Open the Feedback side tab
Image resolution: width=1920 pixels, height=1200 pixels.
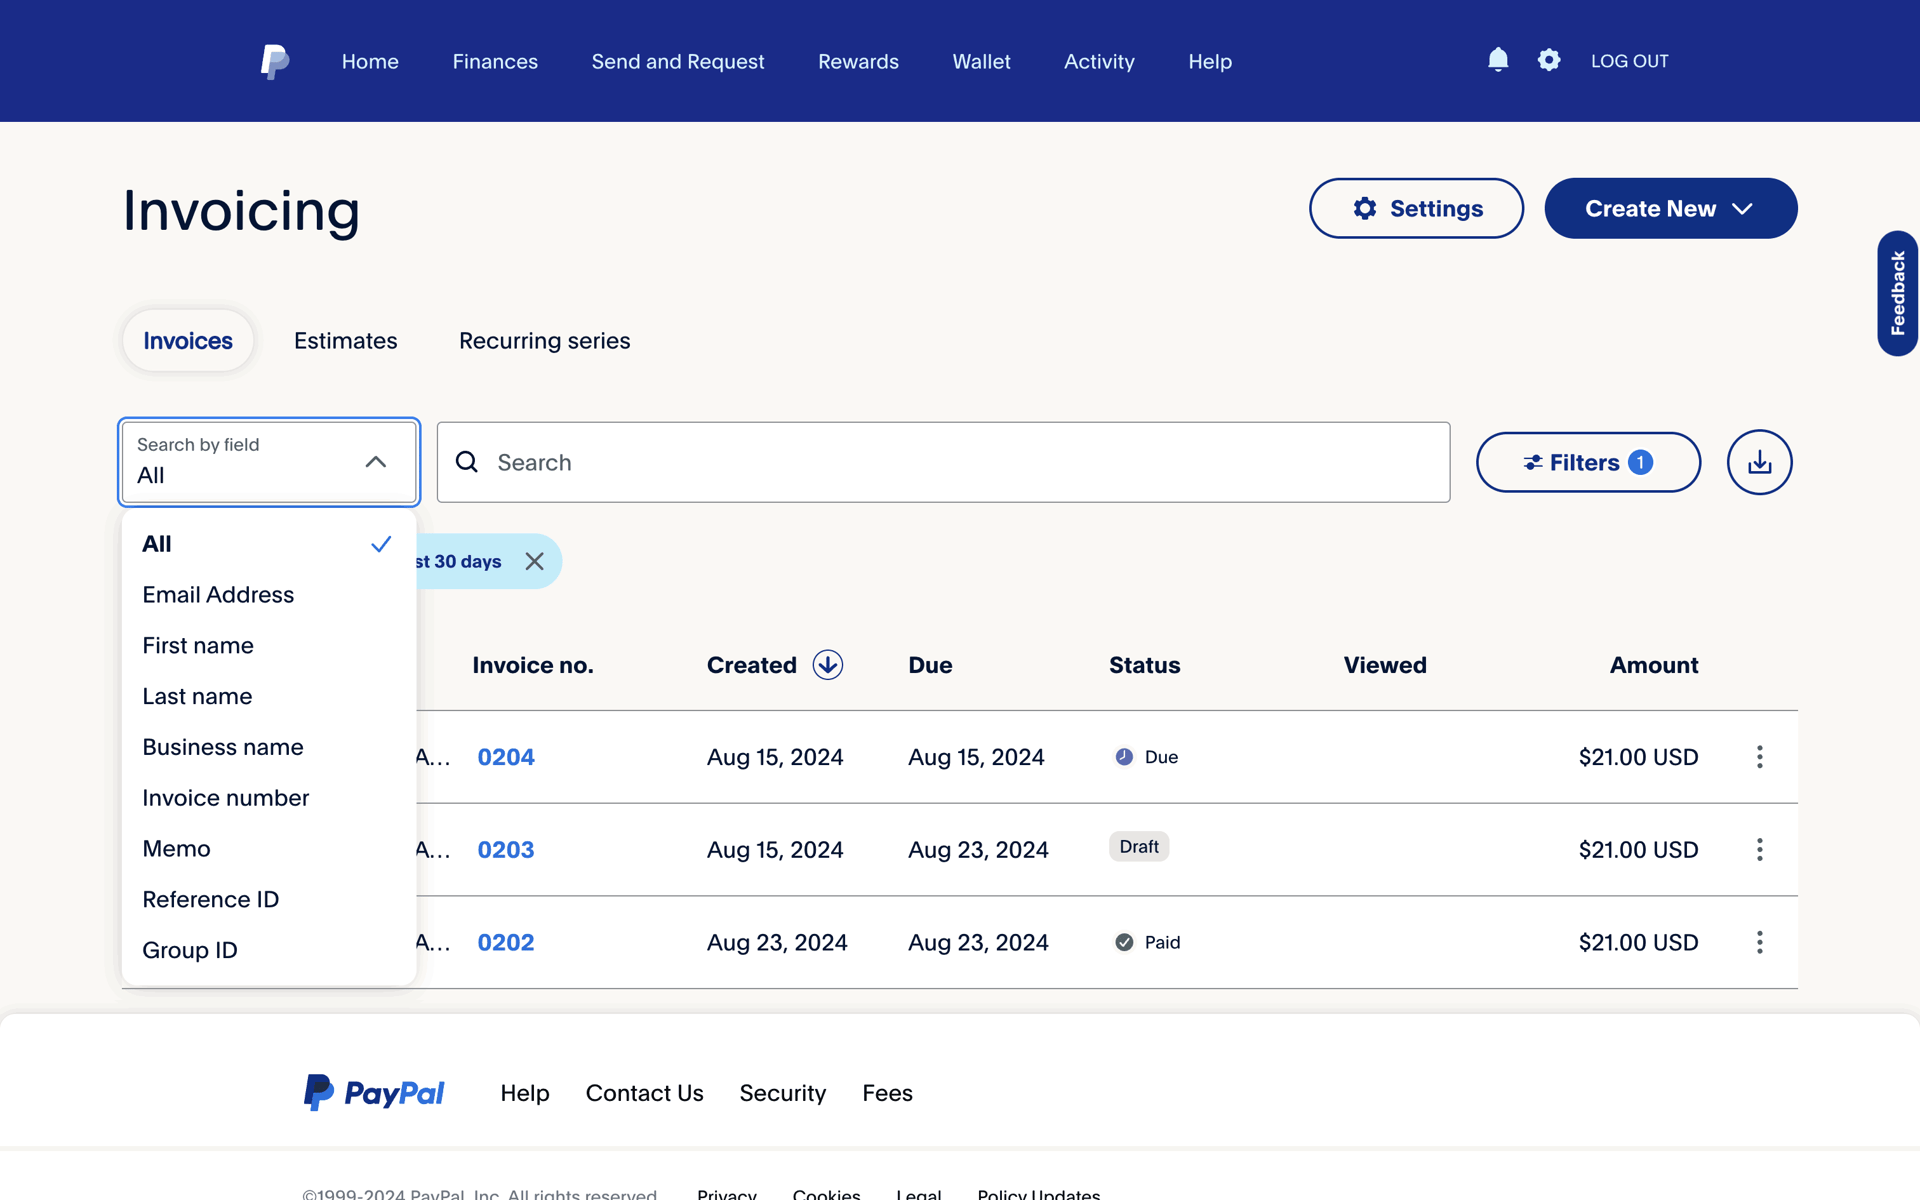tap(1897, 293)
